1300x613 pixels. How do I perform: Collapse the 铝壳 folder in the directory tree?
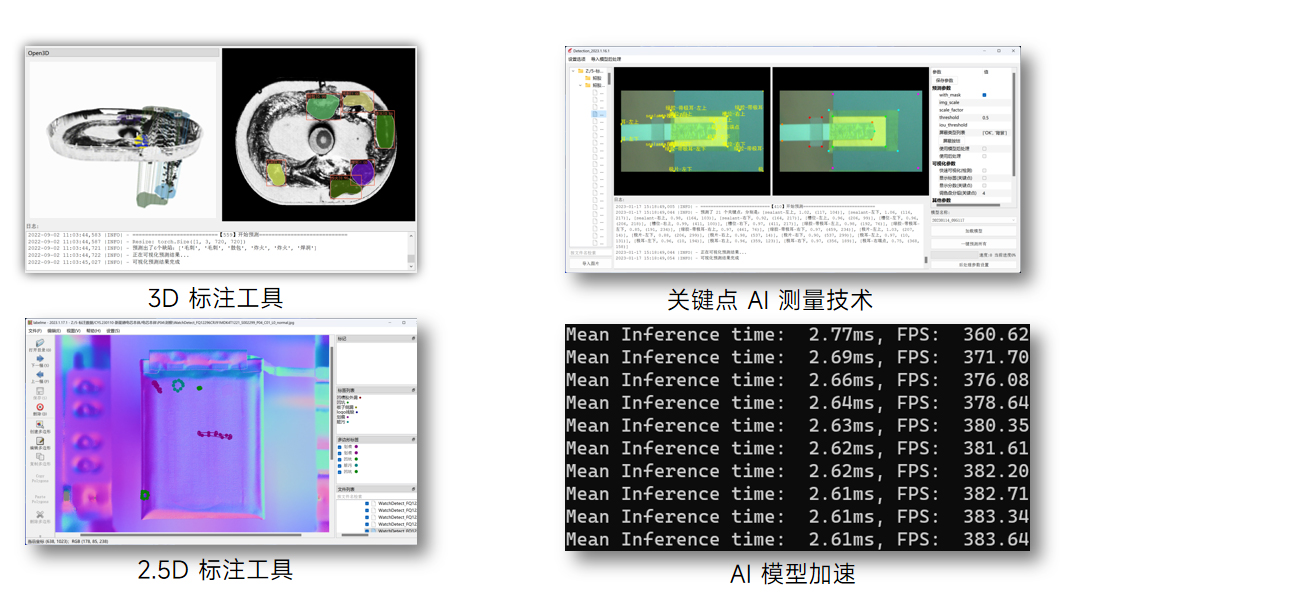(x=580, y=85)
